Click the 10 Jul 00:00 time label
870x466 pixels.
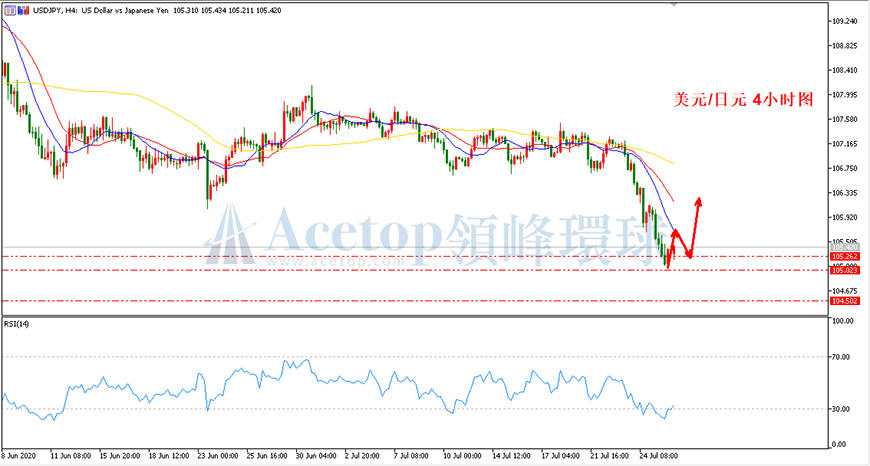pos(464,455)
